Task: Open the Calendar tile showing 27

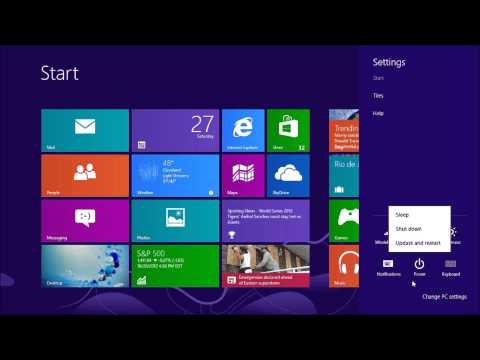Action: (x=175, y=130)
